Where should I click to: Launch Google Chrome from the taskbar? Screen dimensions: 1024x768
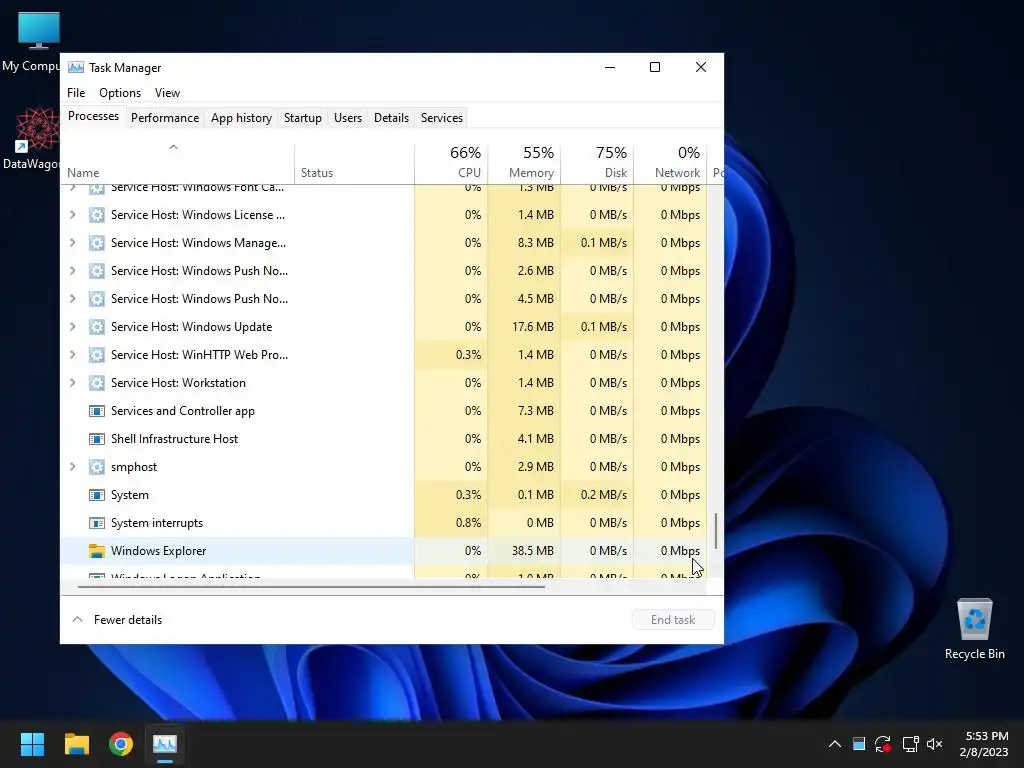(121, 744)
